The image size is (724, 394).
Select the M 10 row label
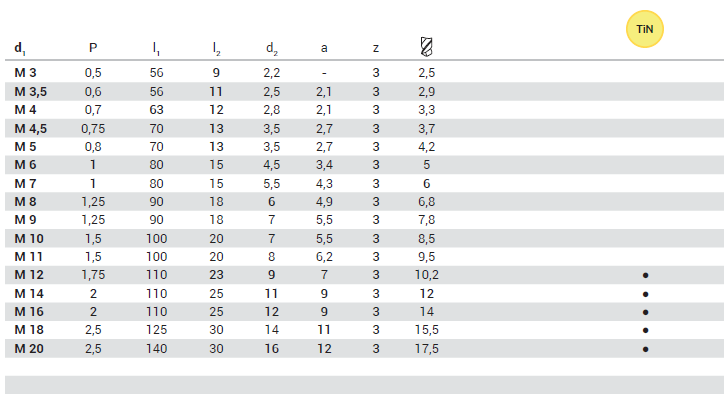(29, 238)
